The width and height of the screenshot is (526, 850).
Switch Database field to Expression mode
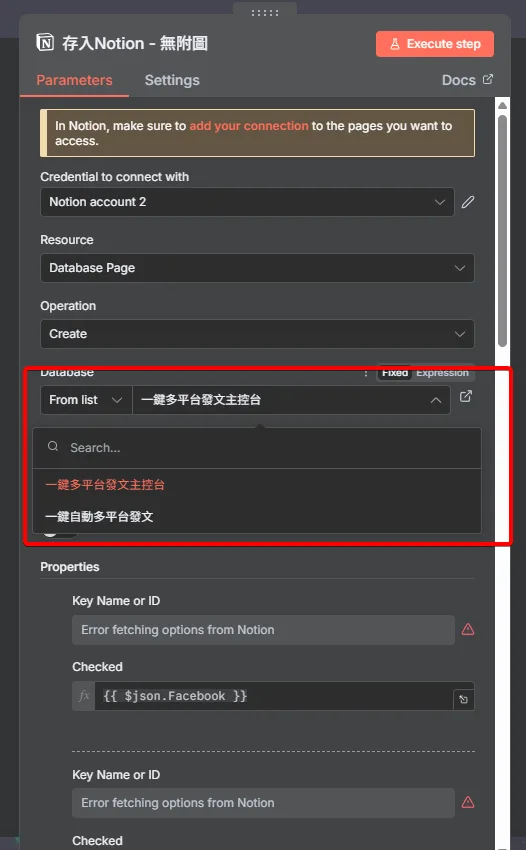442,373
